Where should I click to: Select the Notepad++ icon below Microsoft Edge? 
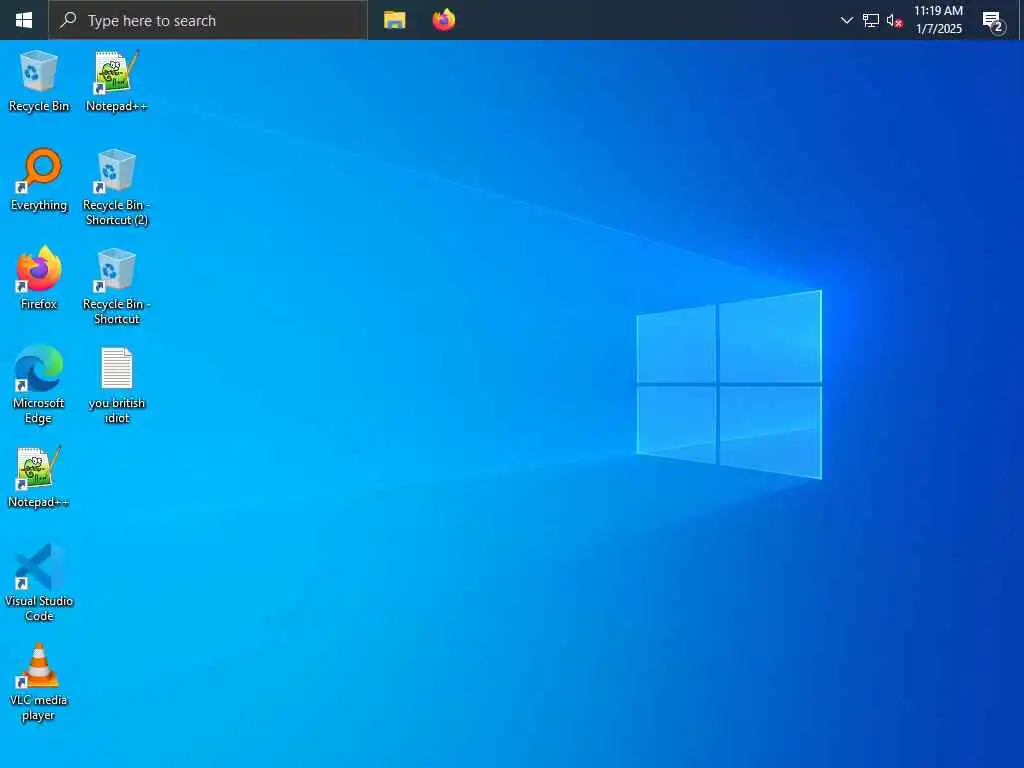[x=39, y=477]
